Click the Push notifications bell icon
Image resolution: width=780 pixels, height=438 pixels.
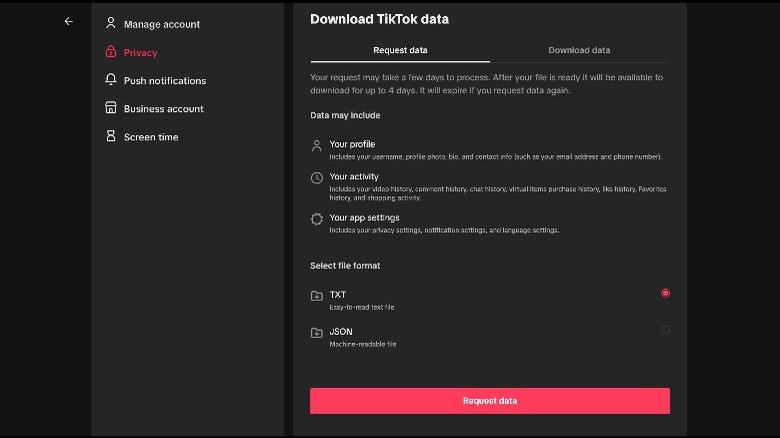tap(111, 80)
